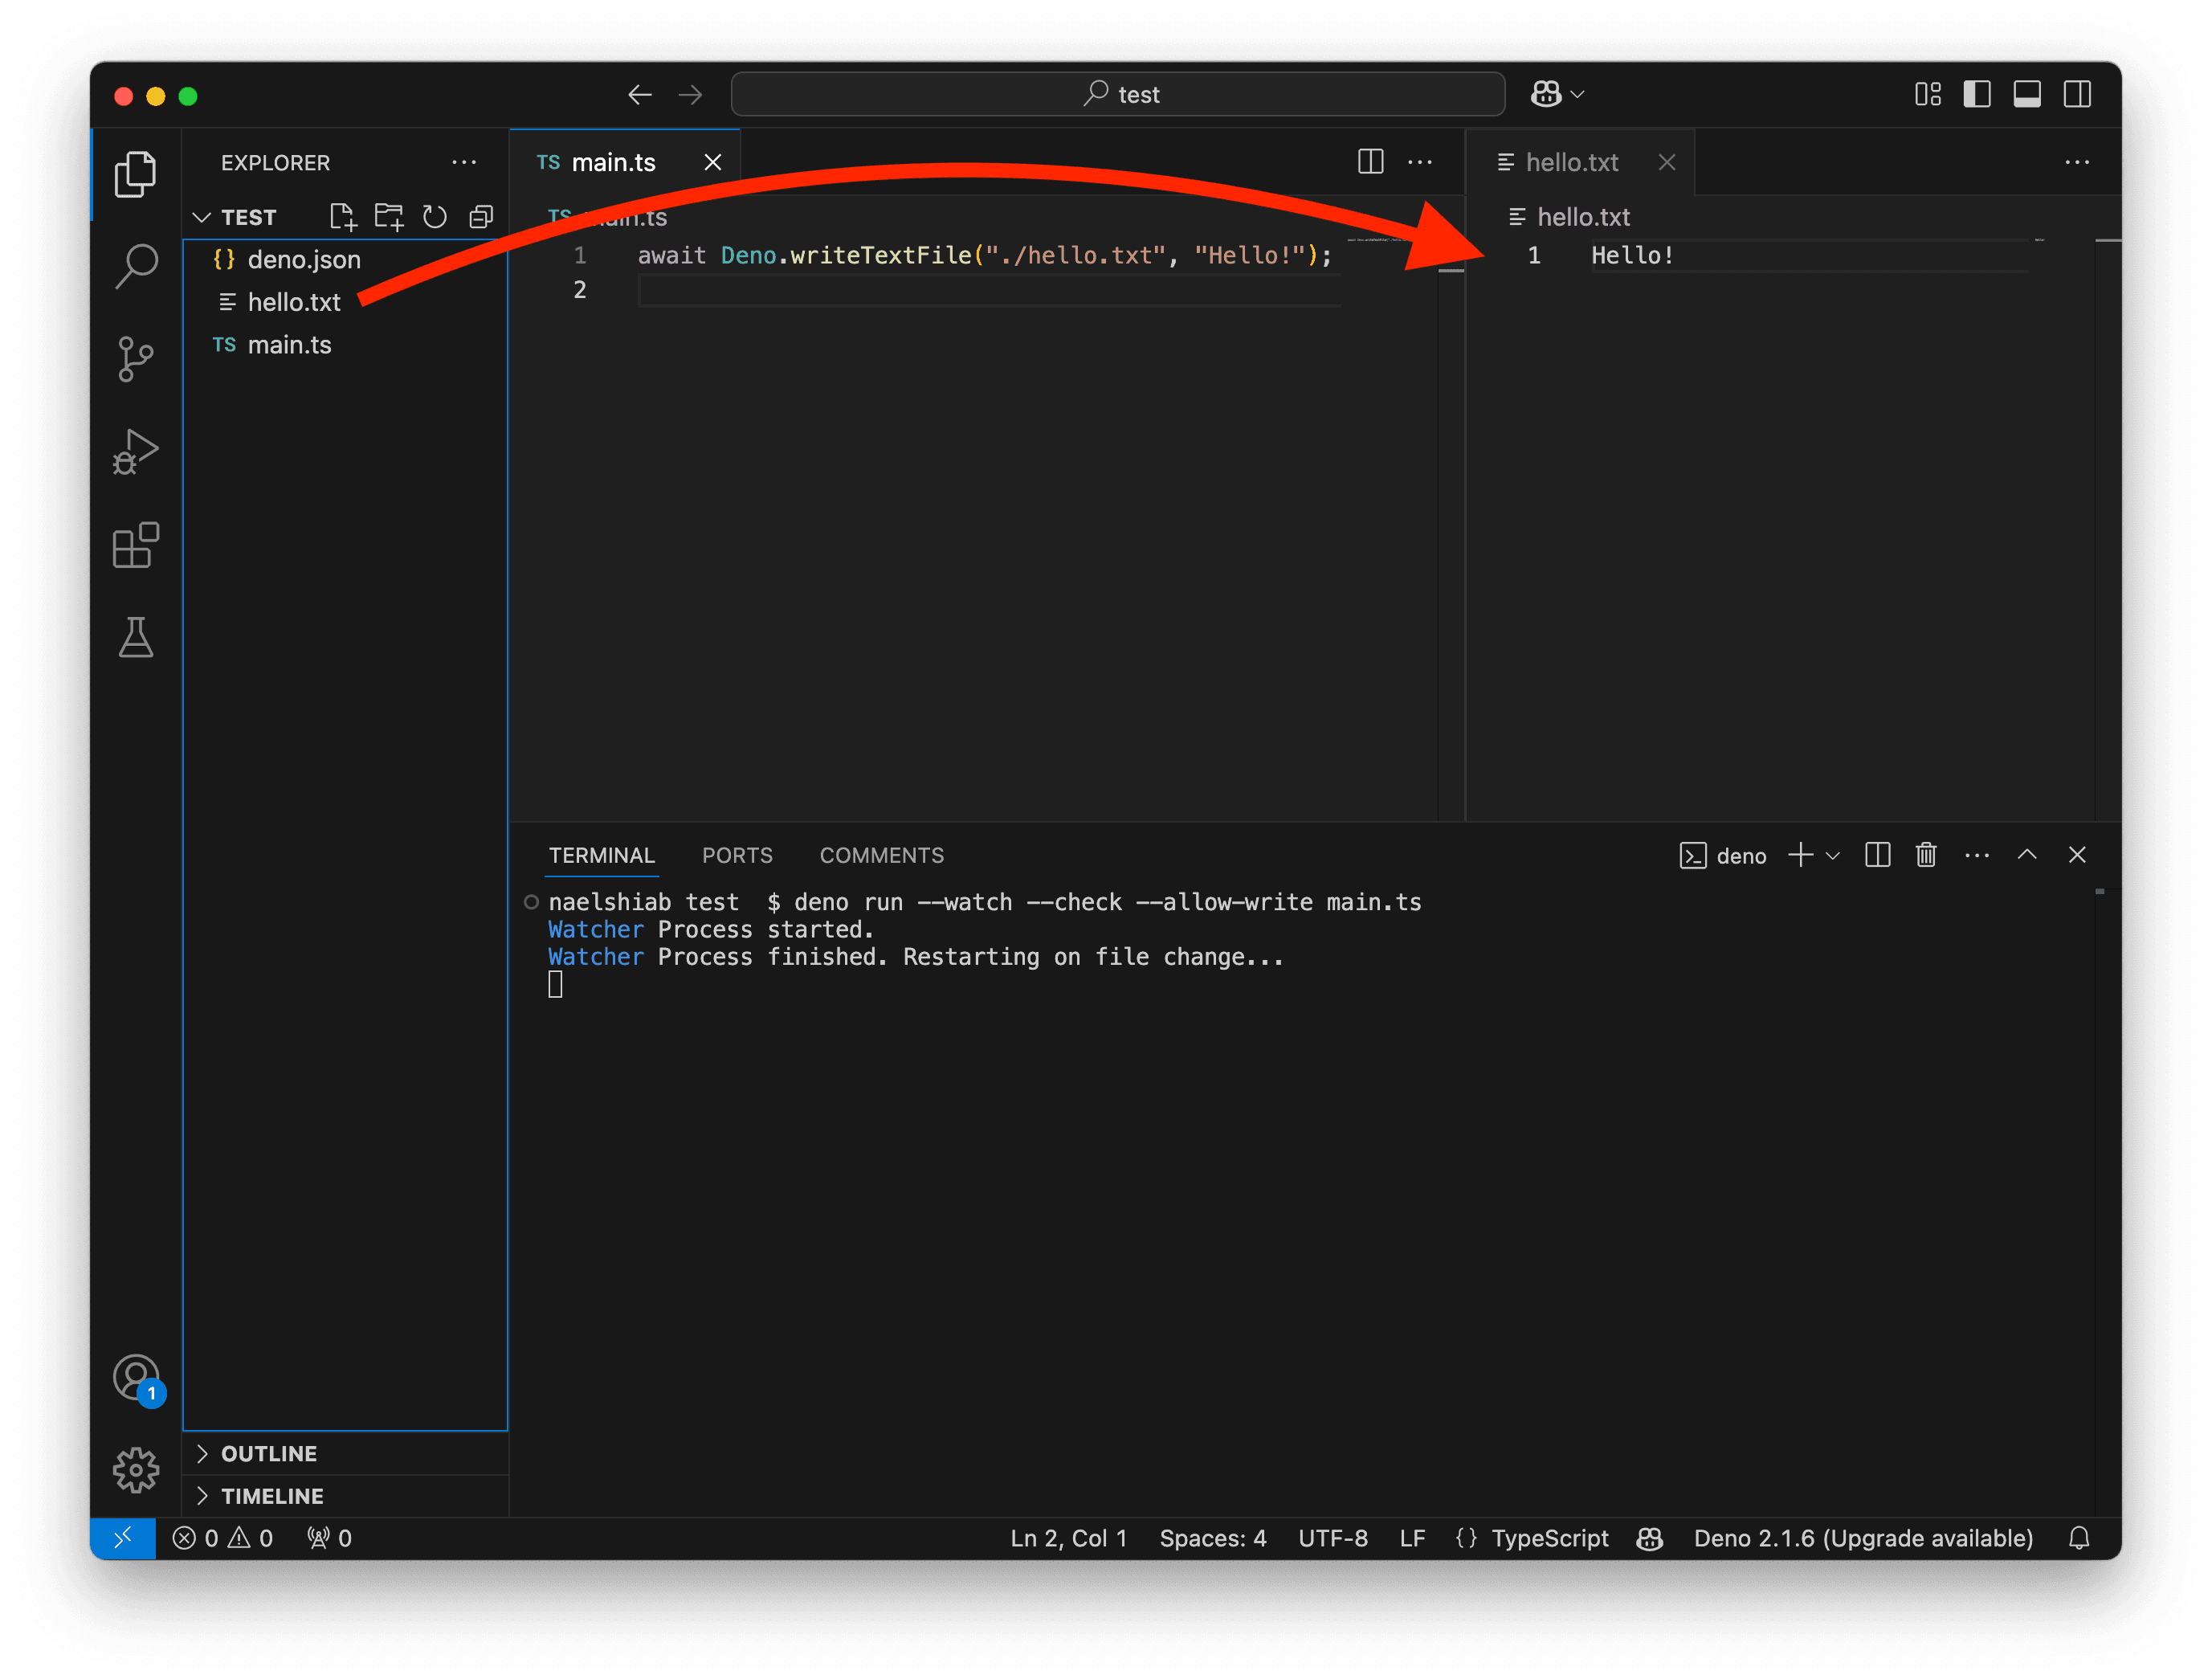Viewport: 2212px width, 1679px height.
Task: Change indentation via Spaces: 4
Action: 1212,1538
